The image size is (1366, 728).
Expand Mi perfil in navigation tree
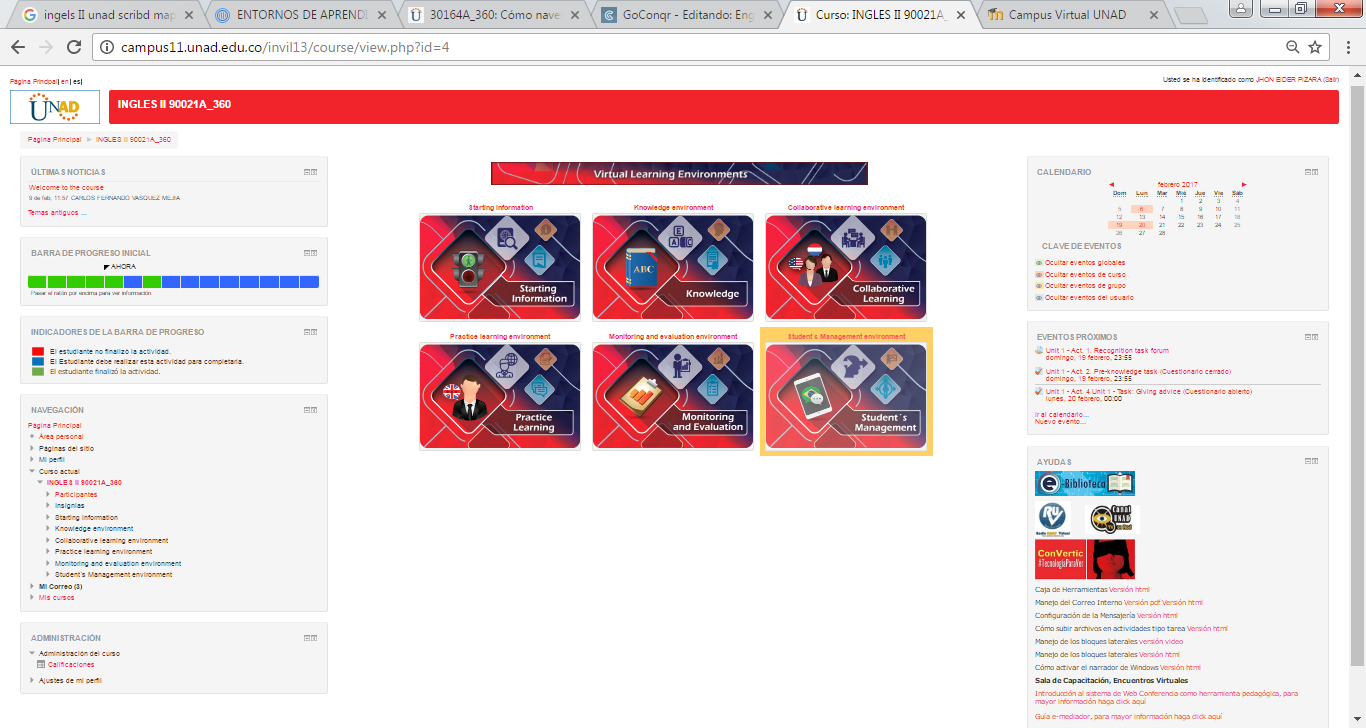(32, 460)
